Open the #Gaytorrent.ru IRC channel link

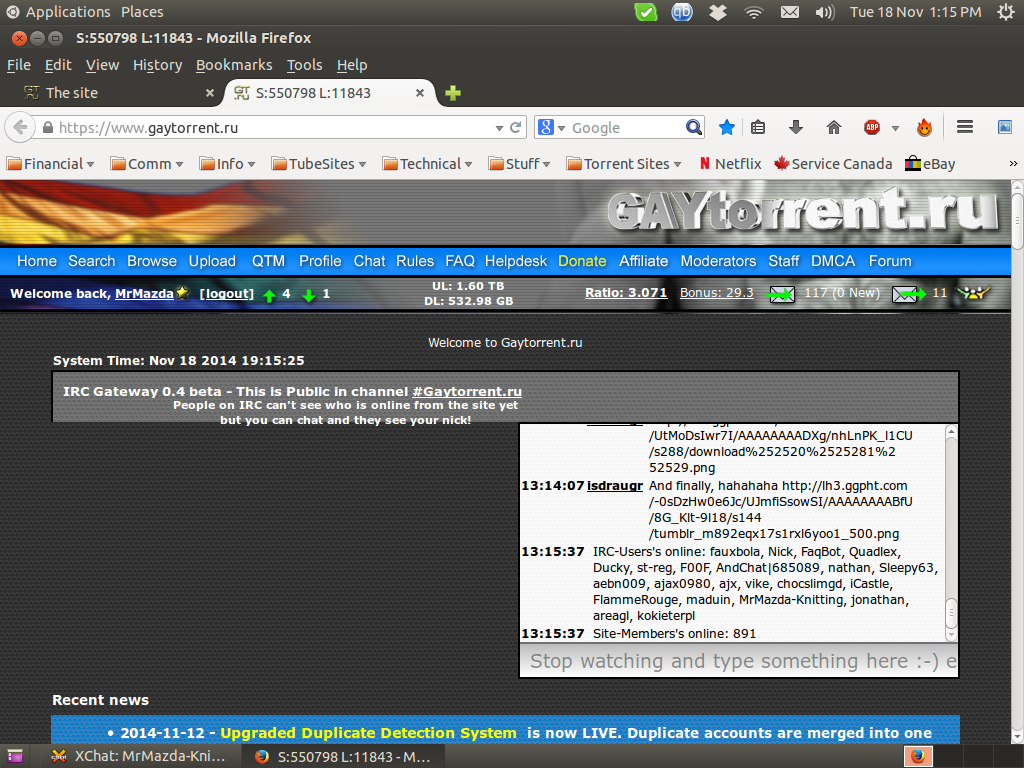[466, 392]
